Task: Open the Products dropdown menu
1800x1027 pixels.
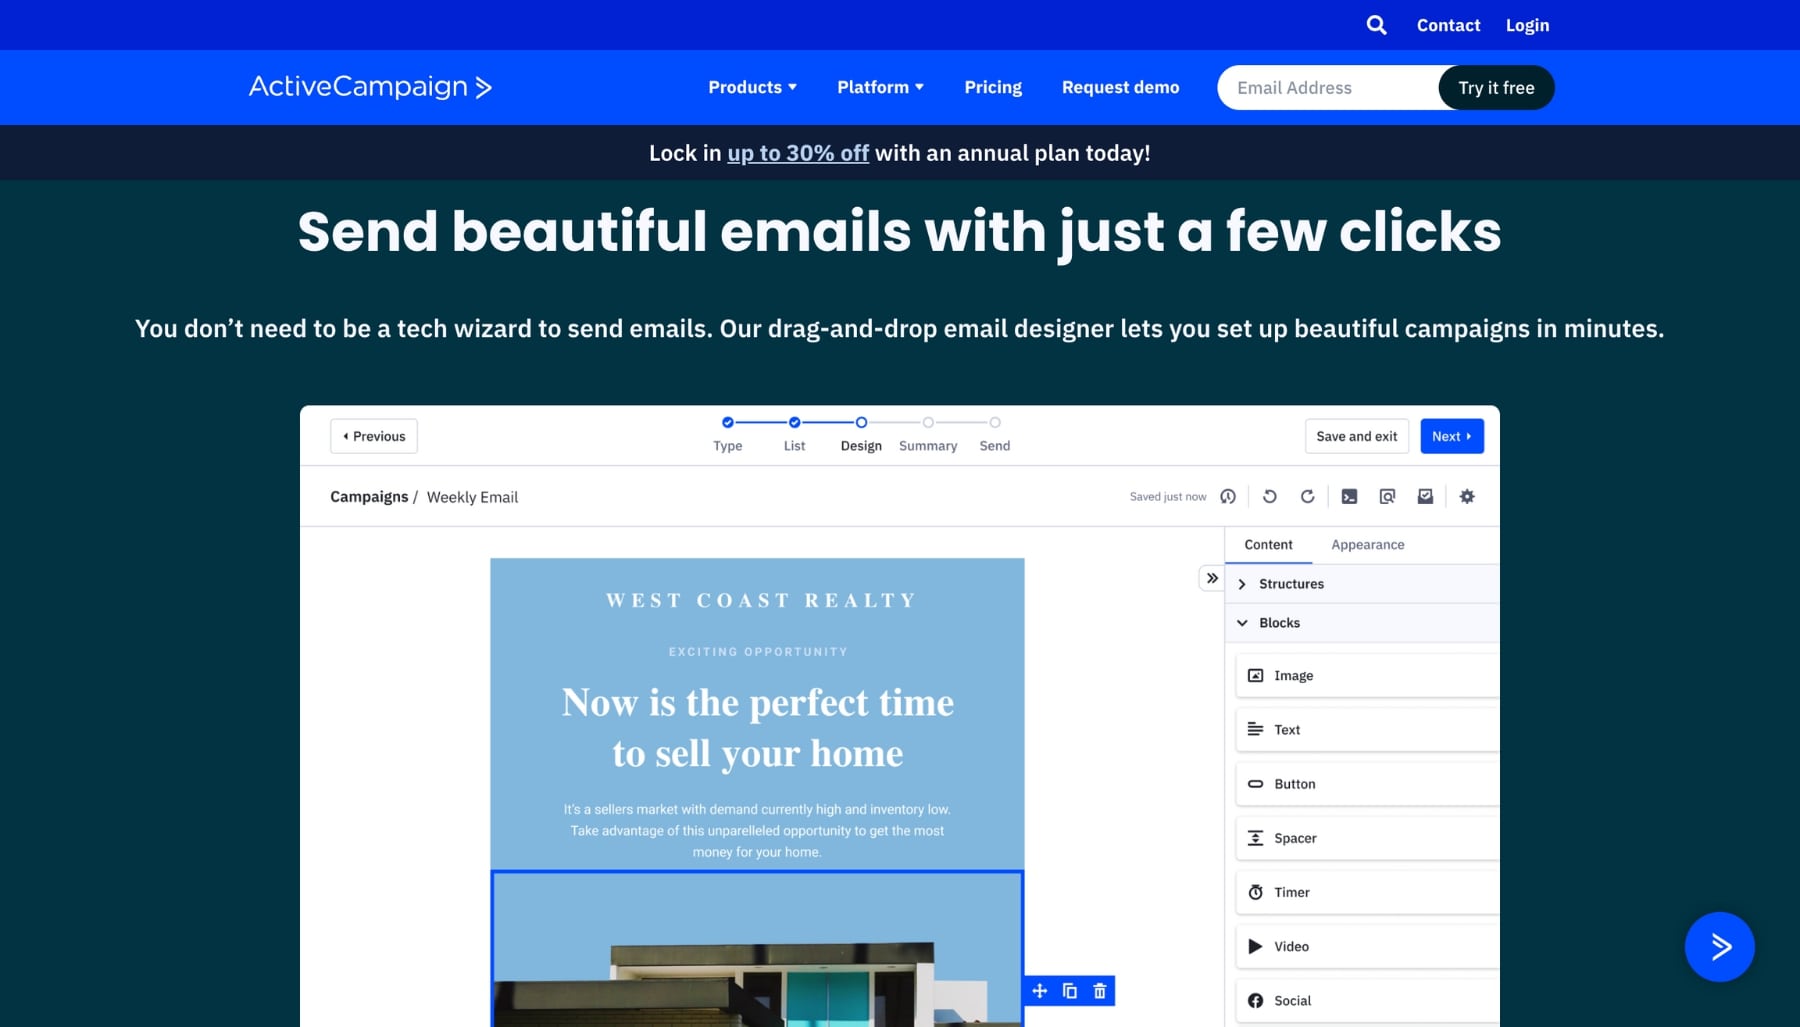Action: pos(753,87)
